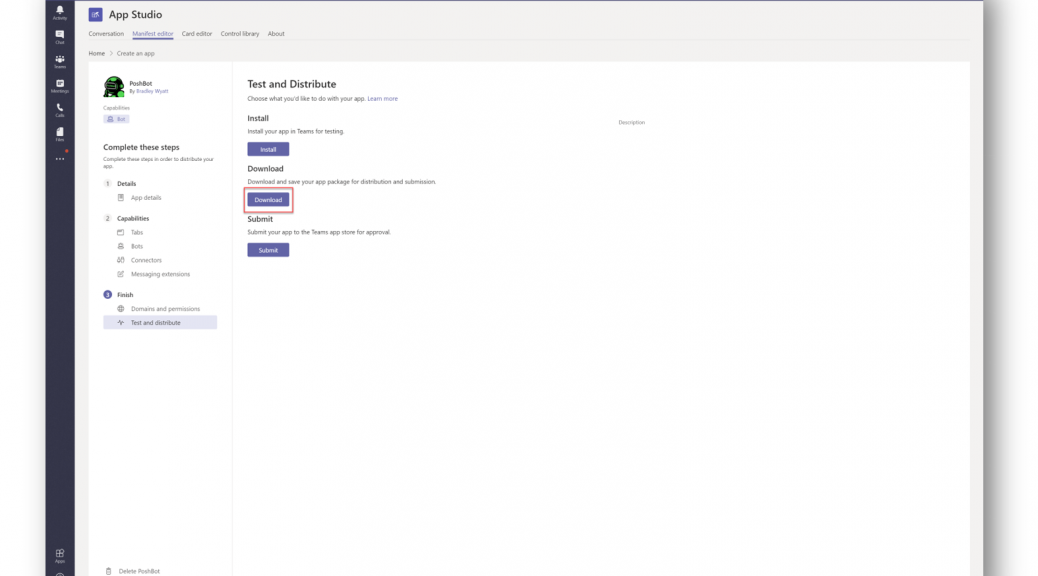
Task: Open Meetings in the Teams sidebar
Action: (x=60, y=86)
